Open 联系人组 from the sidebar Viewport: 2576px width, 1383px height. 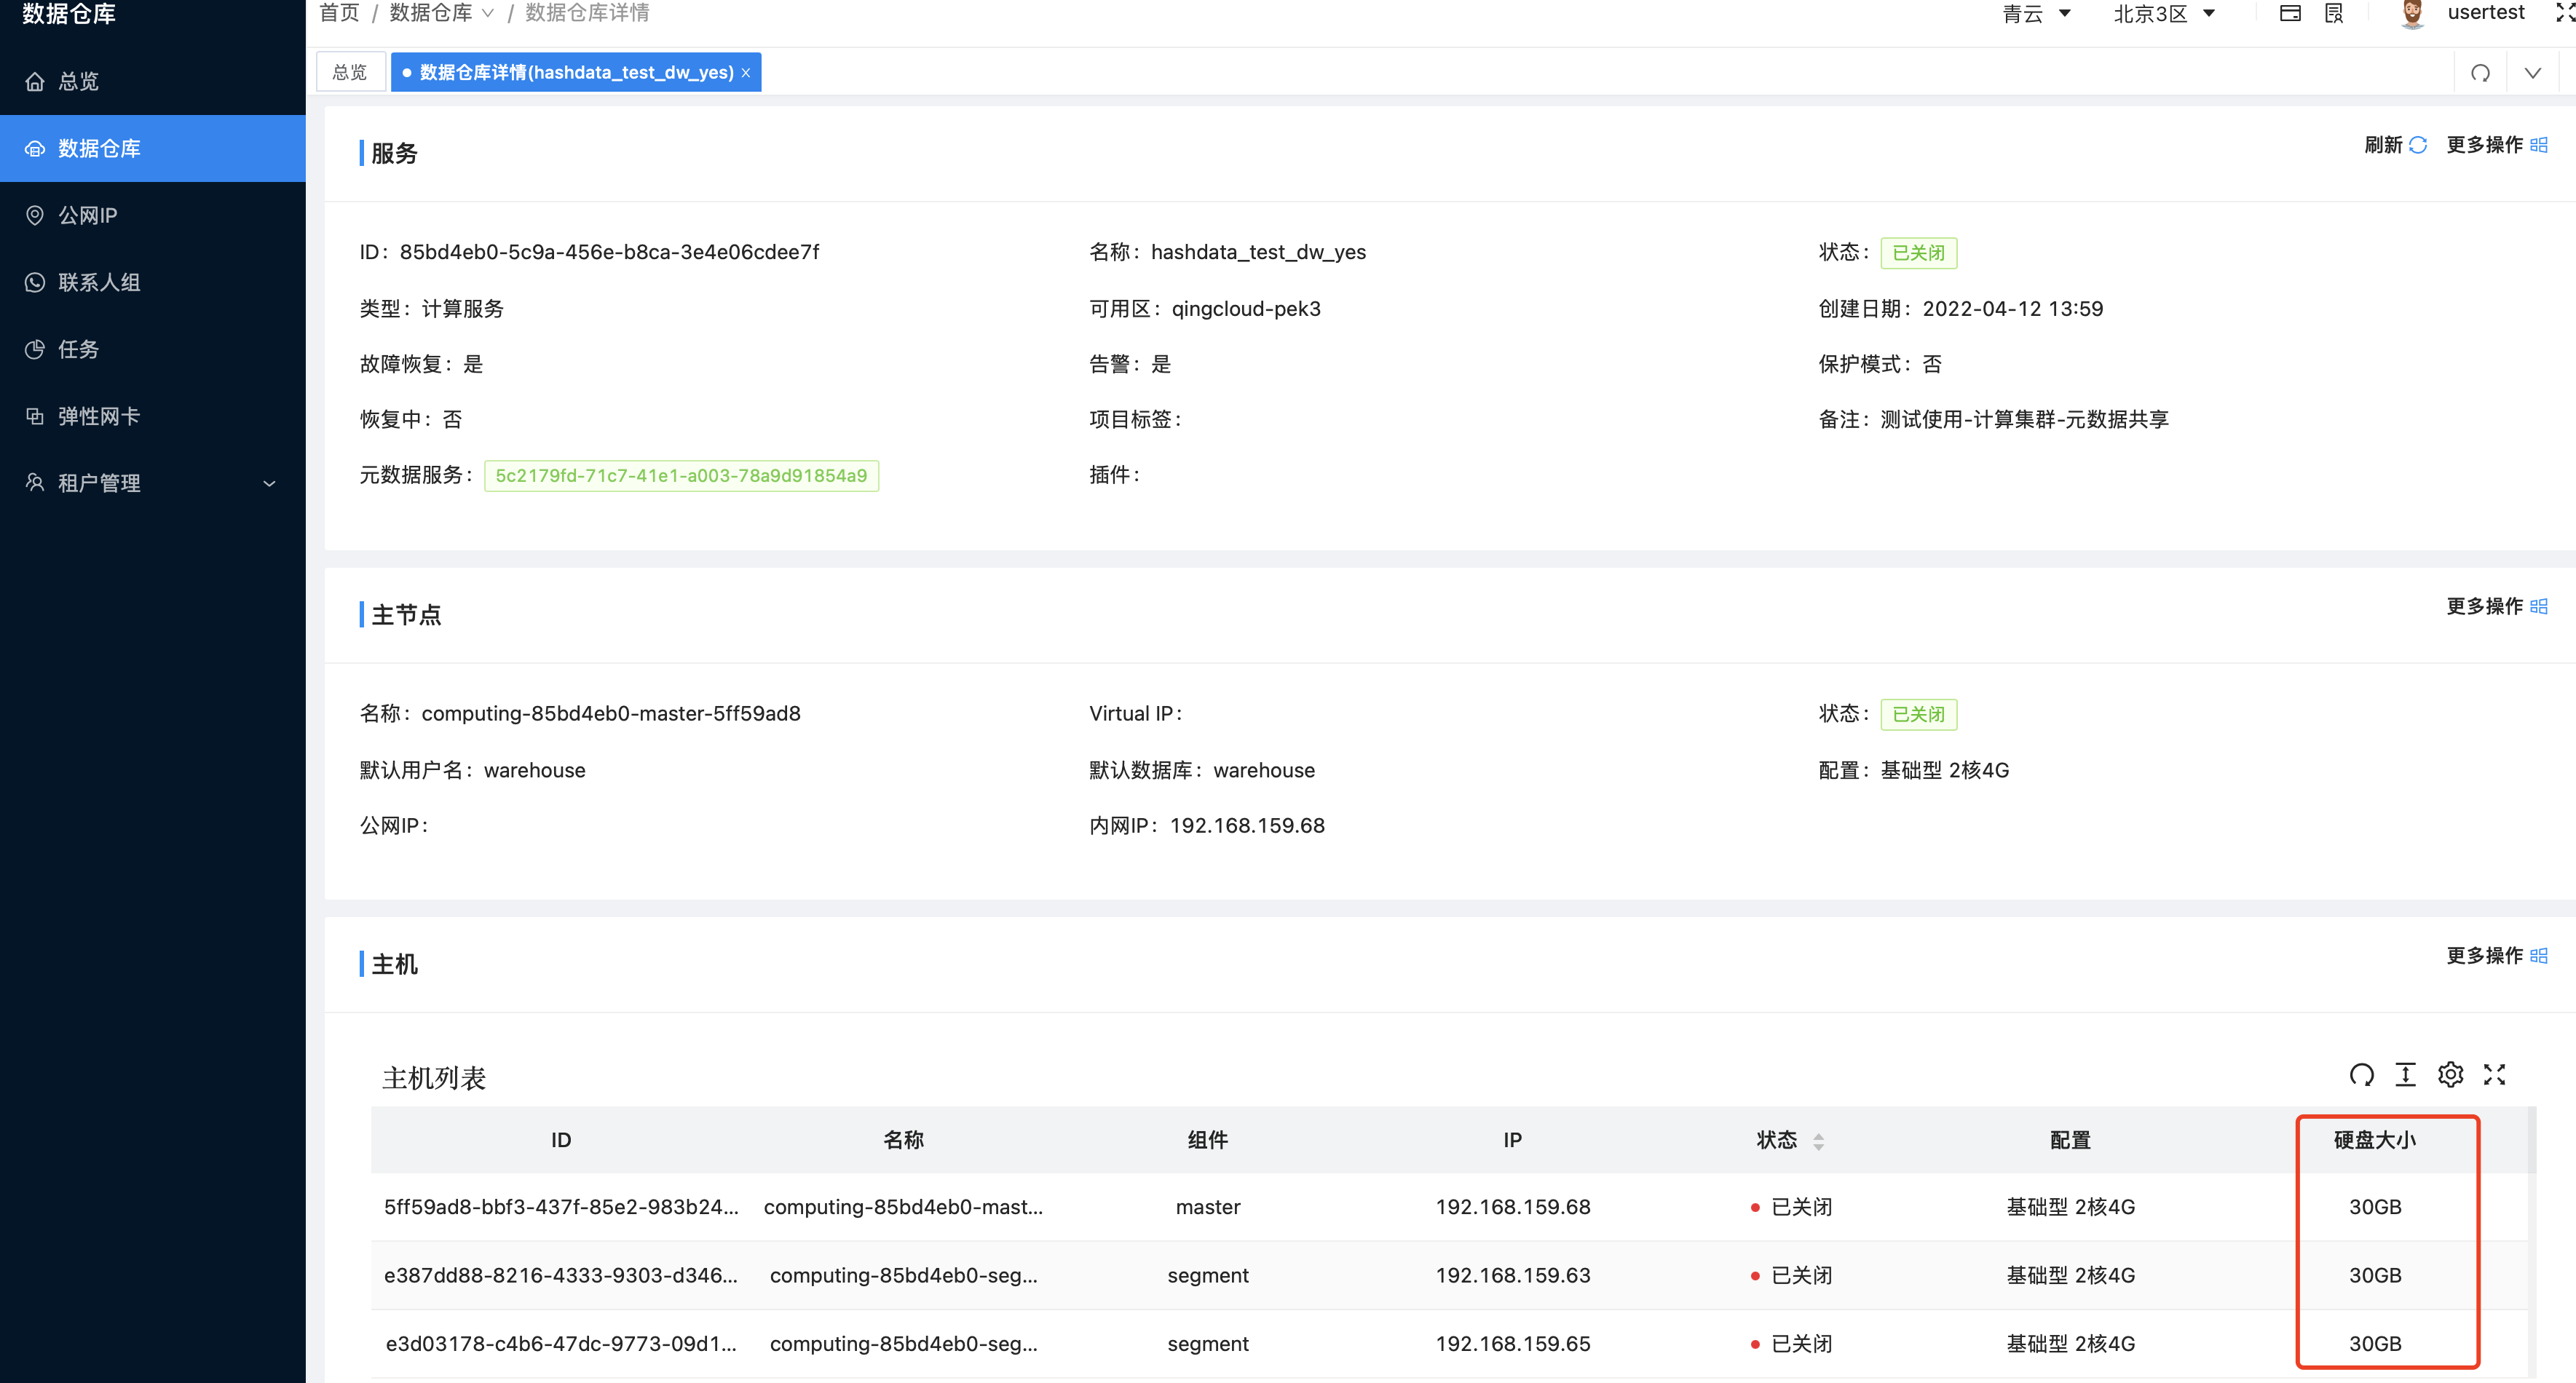coord(98,282)
